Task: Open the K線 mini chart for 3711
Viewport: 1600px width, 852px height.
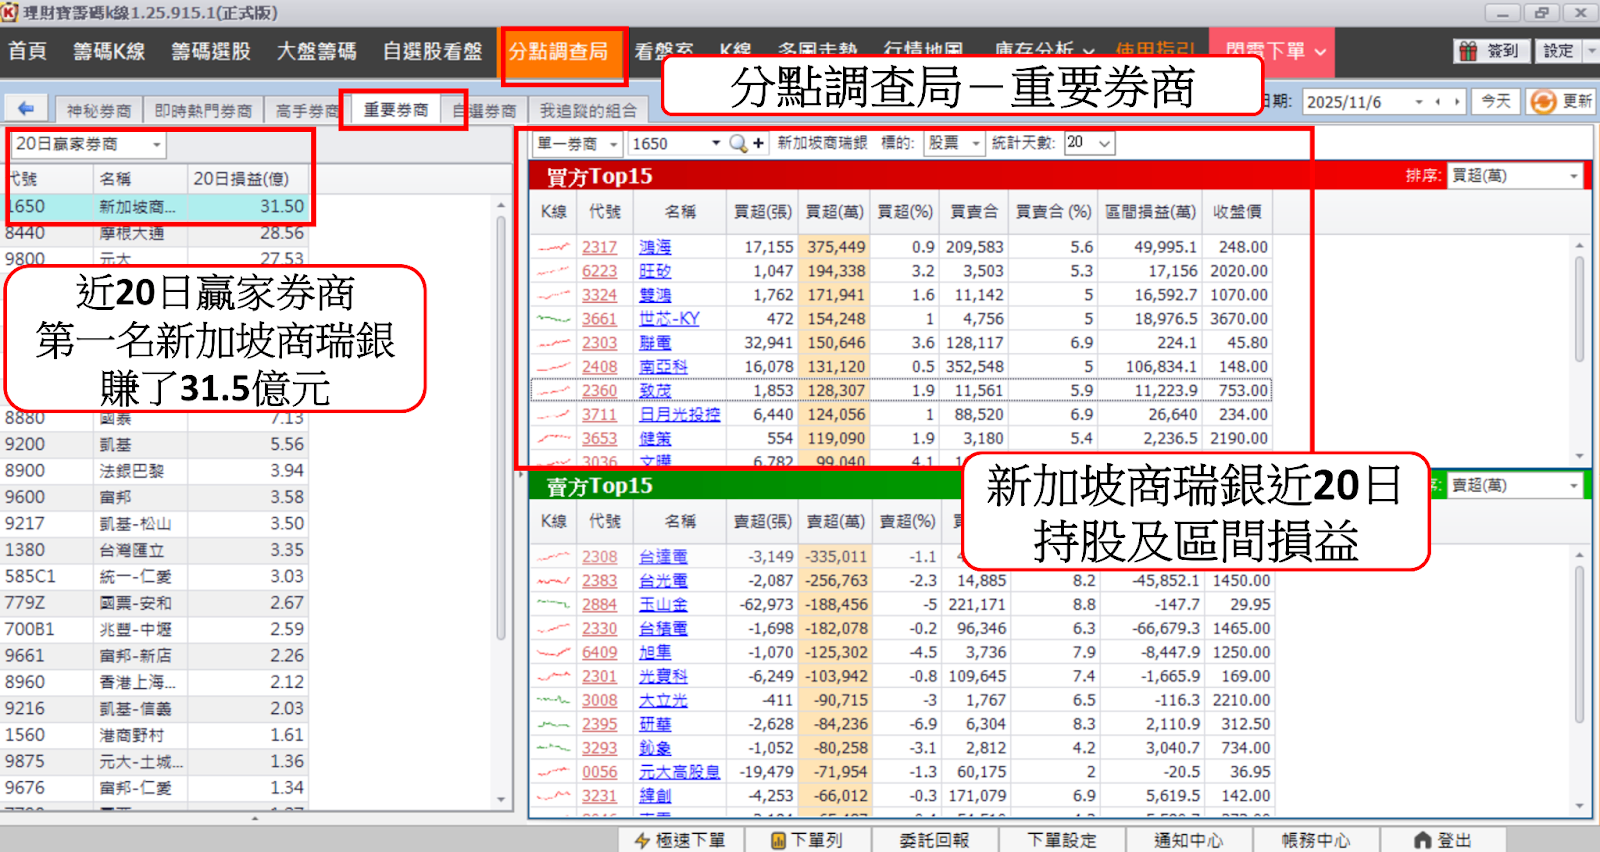Action: point(553,414)
